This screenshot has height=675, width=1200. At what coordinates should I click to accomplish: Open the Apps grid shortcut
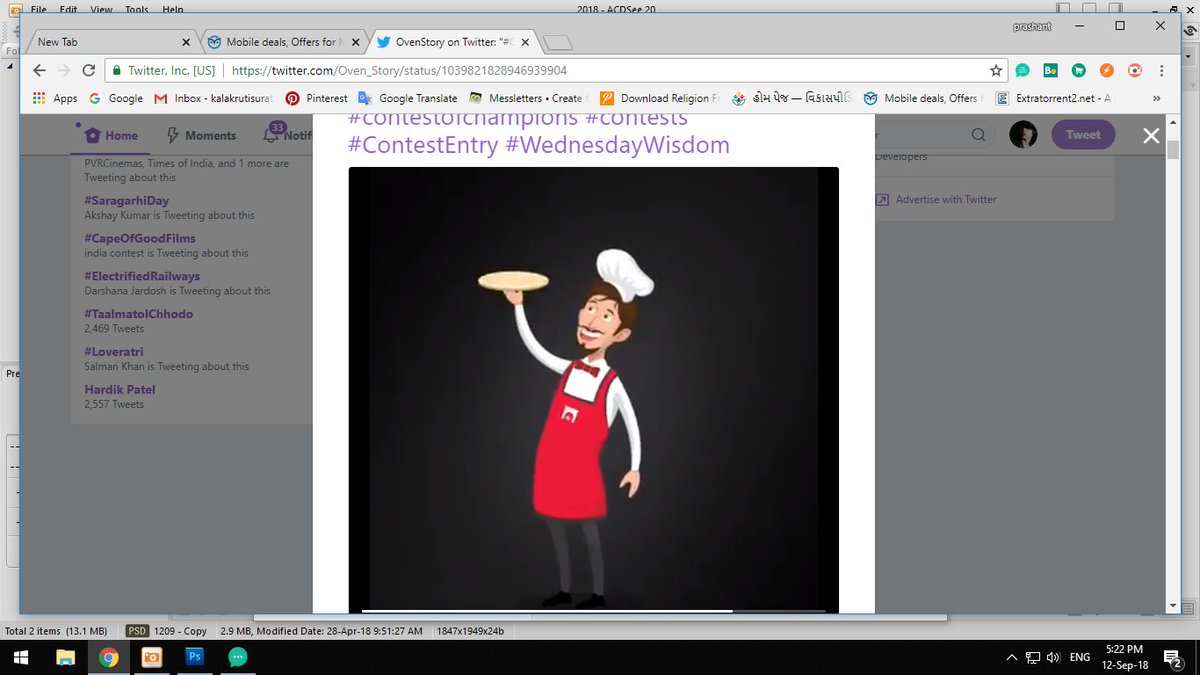coord(55,98)
